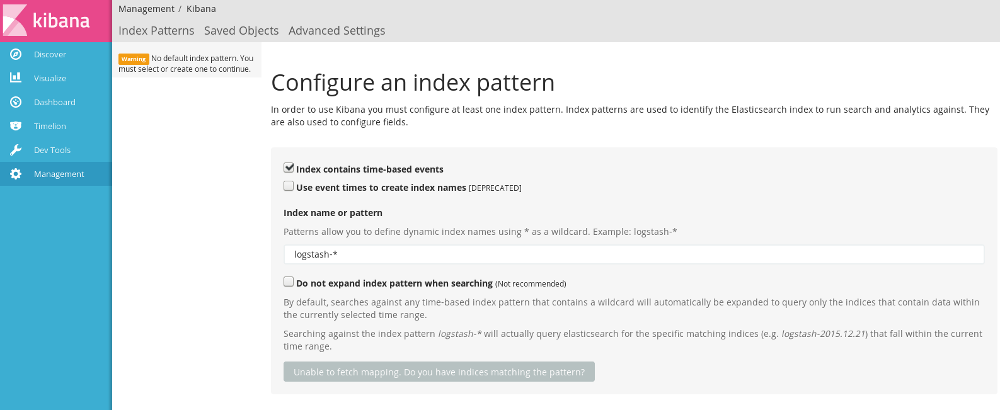Check Do not expand index pattern when searching

(288, 281)
